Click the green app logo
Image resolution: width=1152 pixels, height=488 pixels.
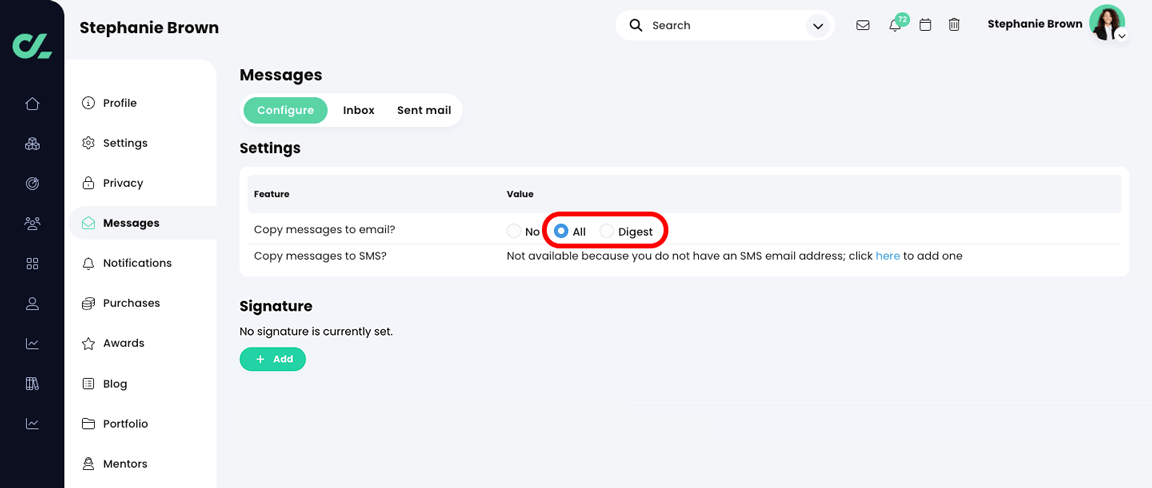(x=32, y=45)
